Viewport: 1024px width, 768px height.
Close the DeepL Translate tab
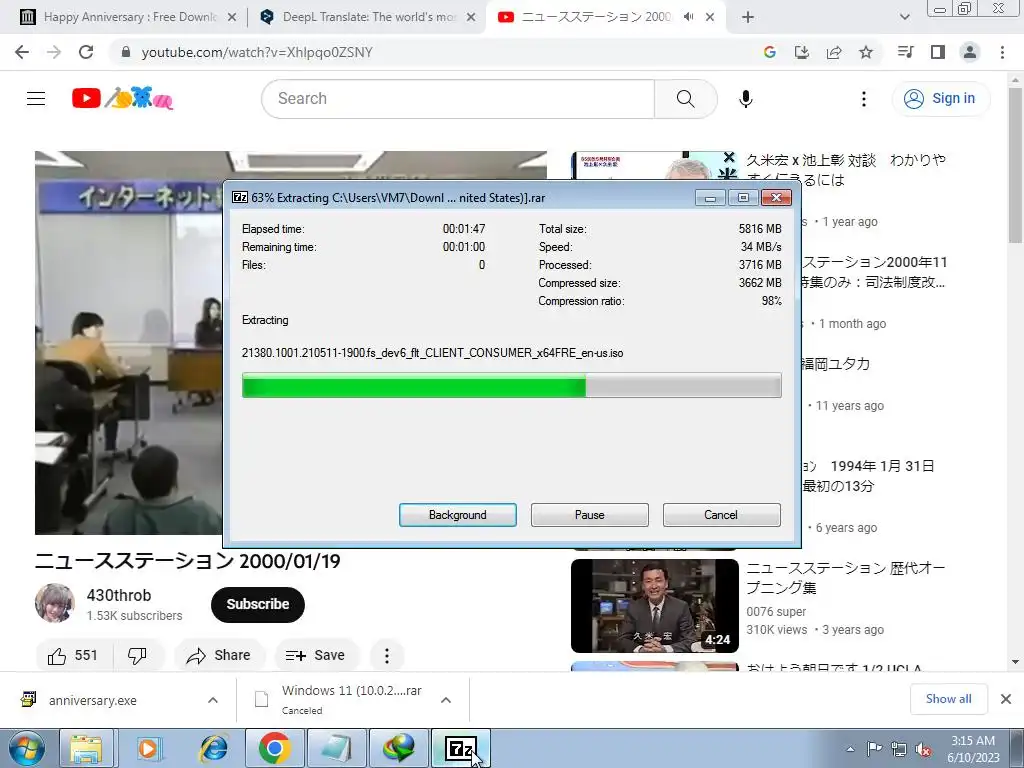(471, 18)
